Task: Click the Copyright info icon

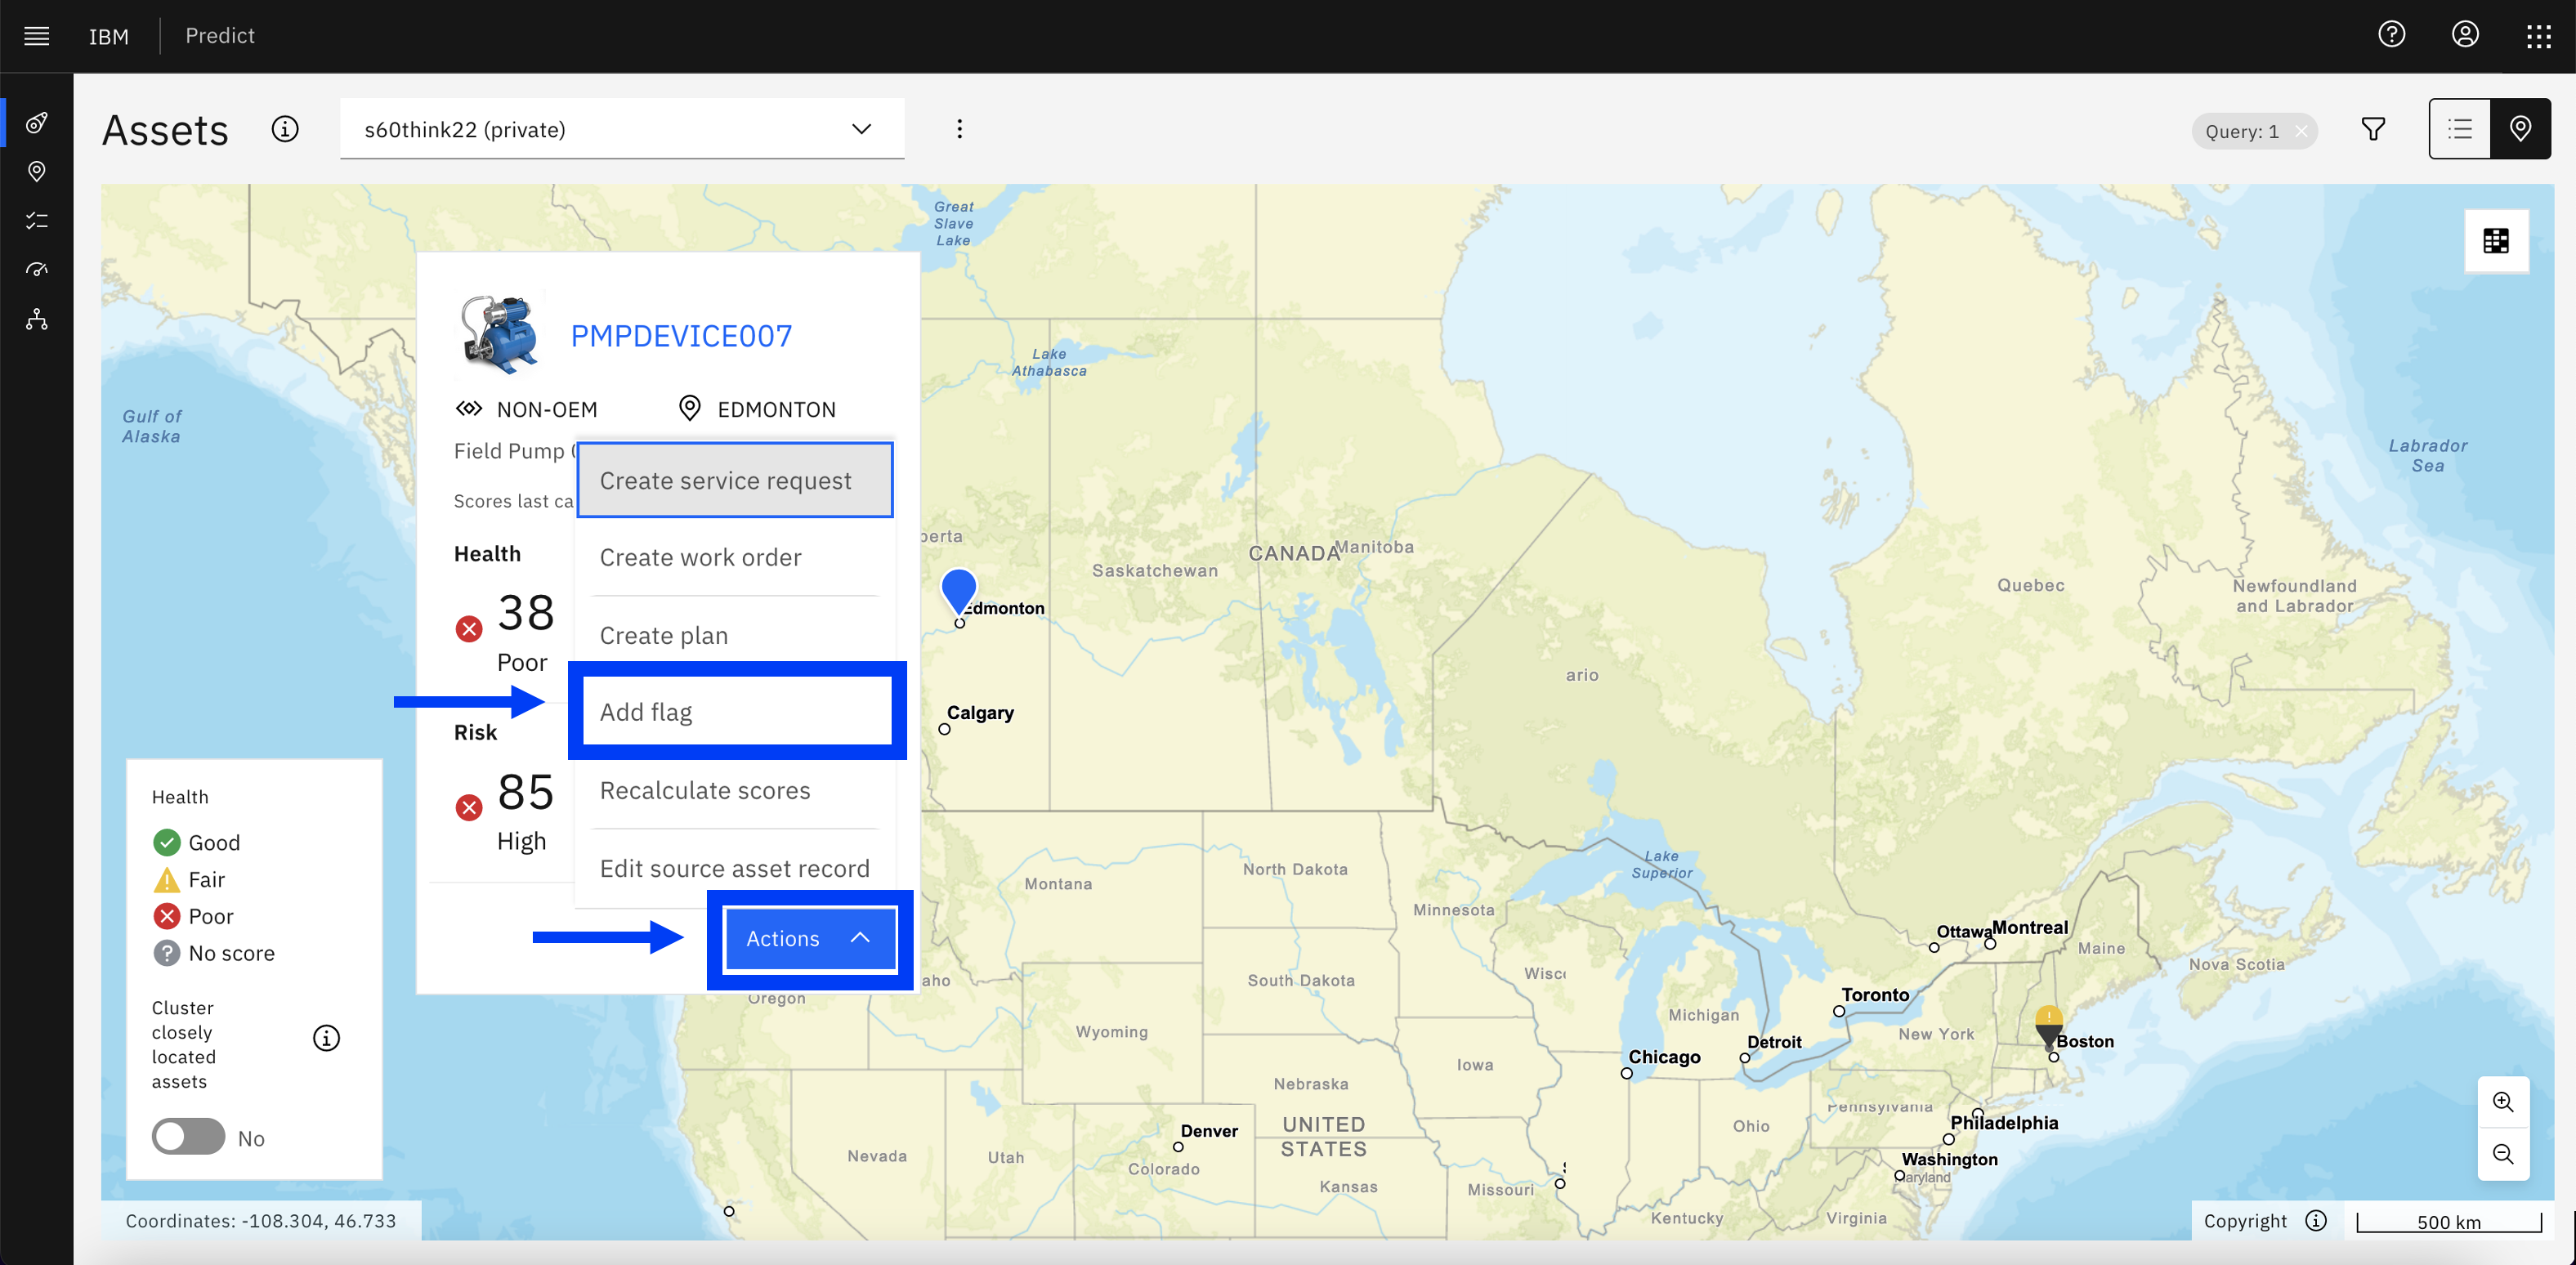Action: coord(2316,1220)
